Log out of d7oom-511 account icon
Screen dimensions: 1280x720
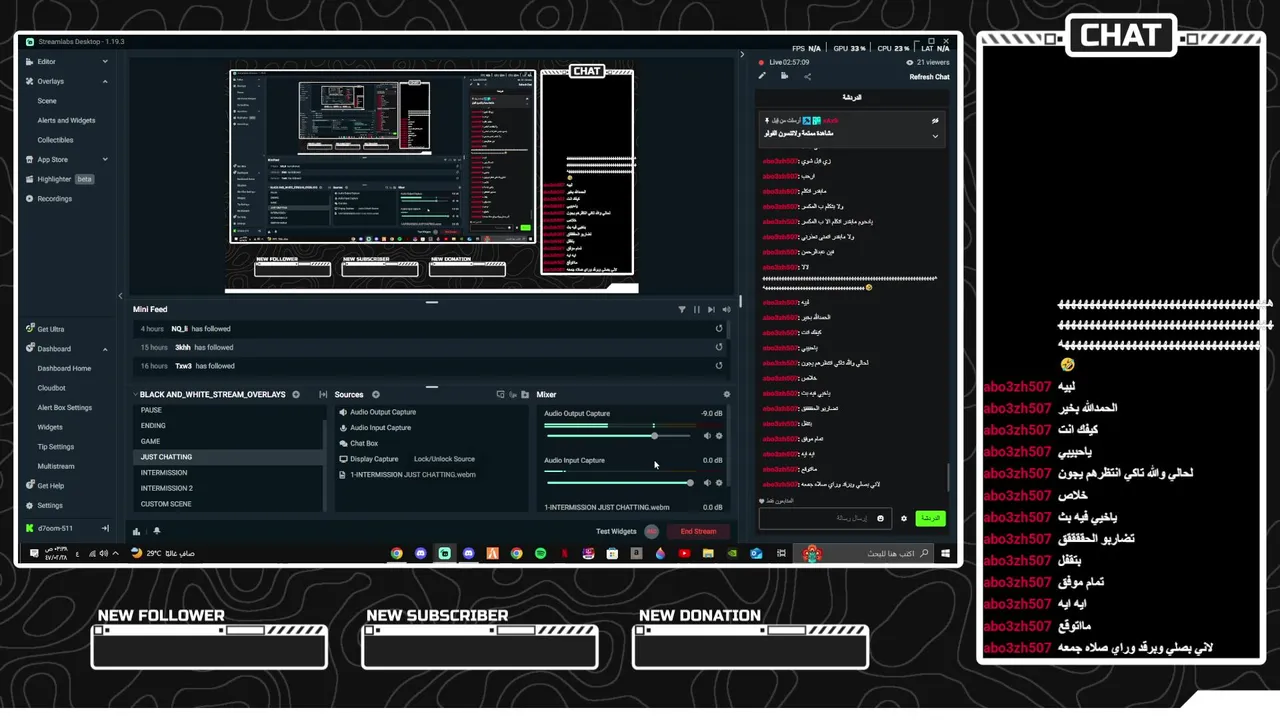(105, 528)
